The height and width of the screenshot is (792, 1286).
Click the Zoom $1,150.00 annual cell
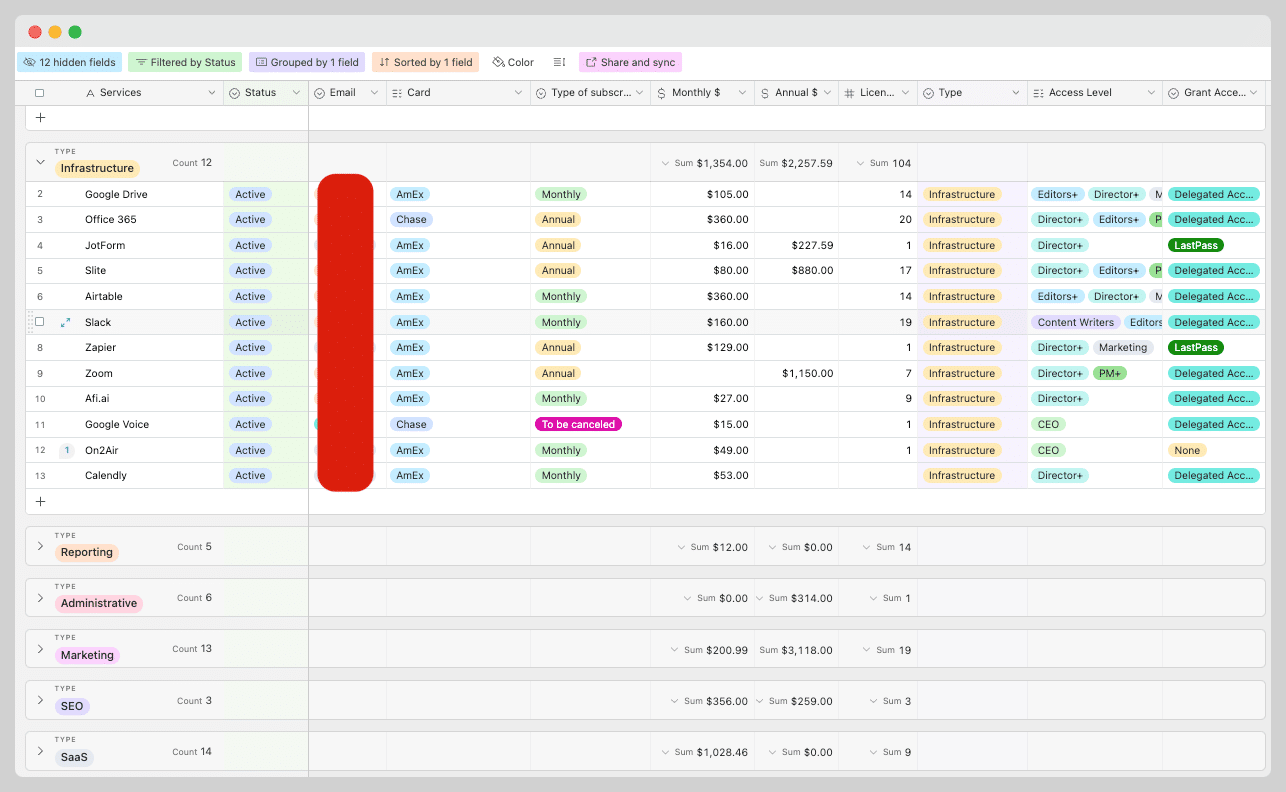[x=796, y=373]
